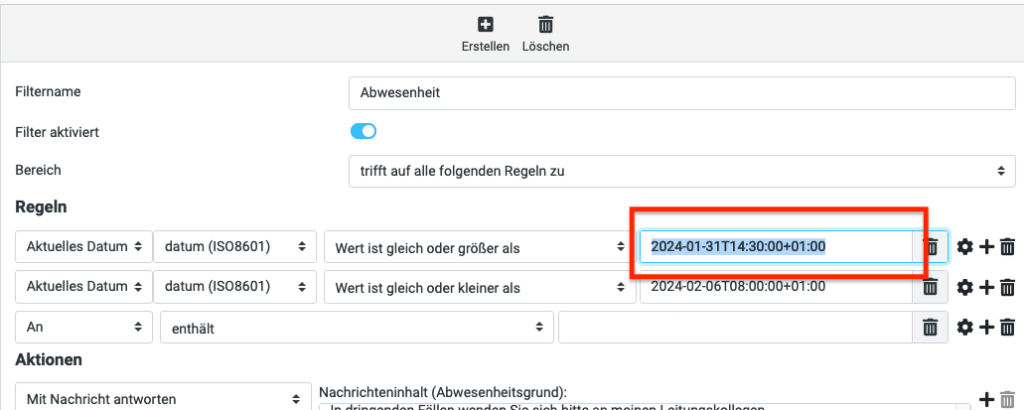Open gear settings for the 'An' rule

pos(965,326)
